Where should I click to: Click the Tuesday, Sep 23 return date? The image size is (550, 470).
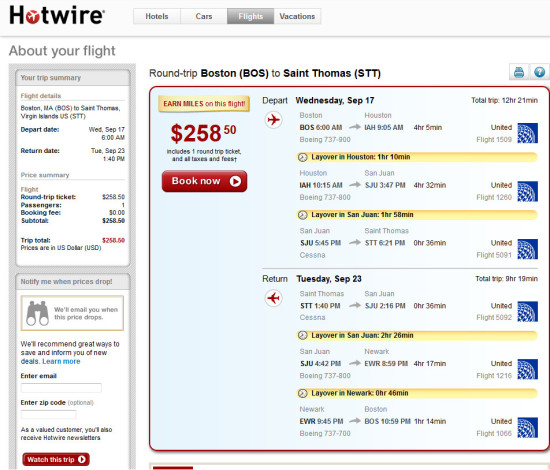[329, 279]
